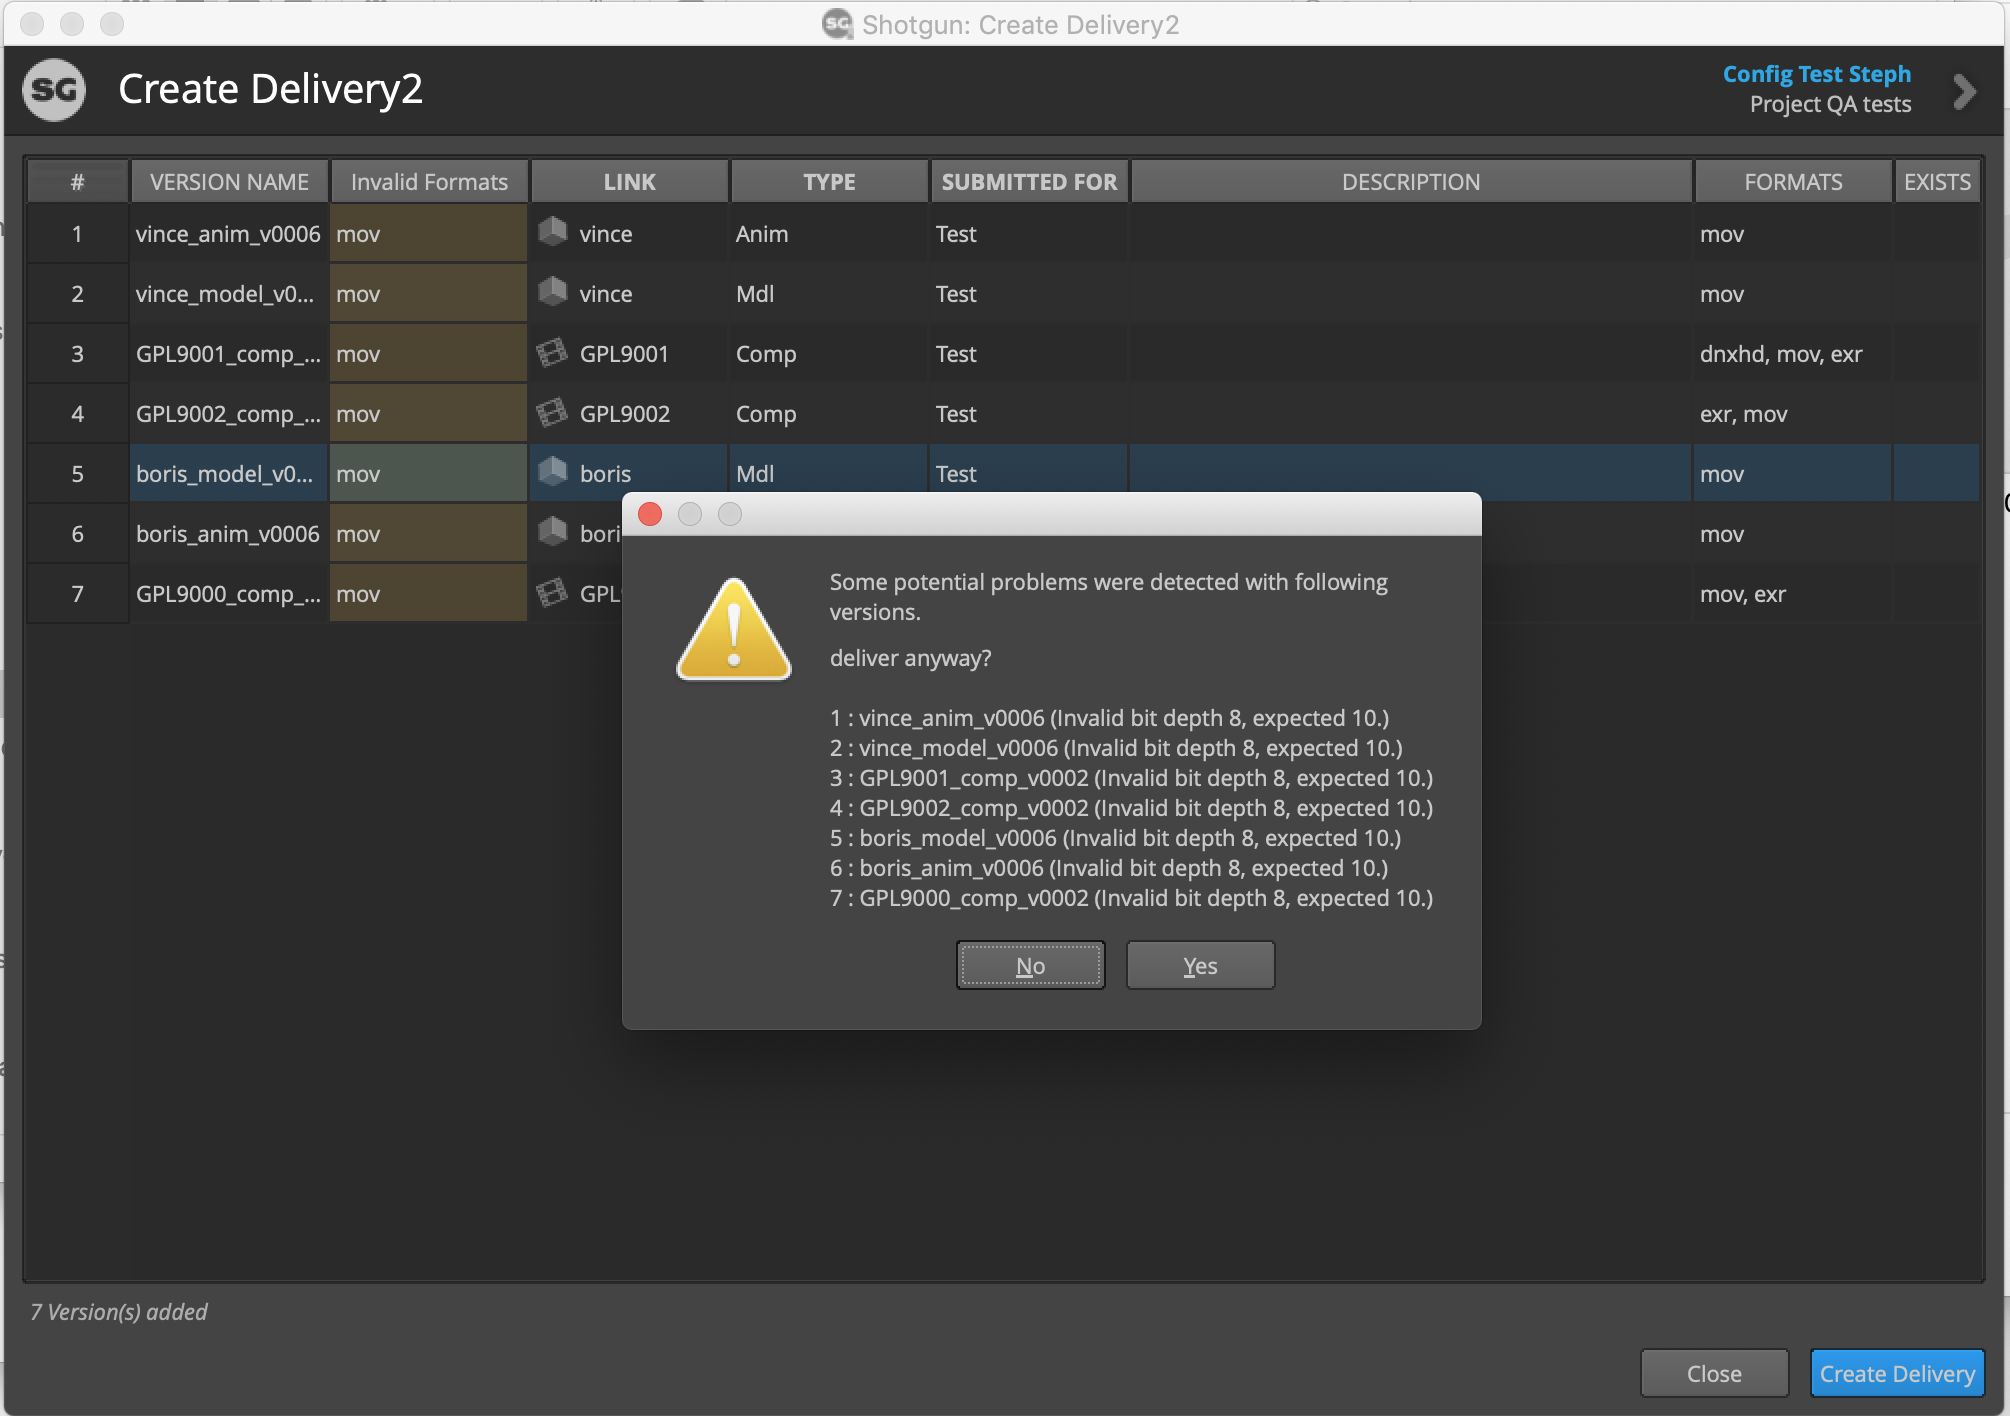This screenshot has height=1416, width=2010.
Task: Click the asset cube icon beside boris in row 5
Action: point(552,472)
